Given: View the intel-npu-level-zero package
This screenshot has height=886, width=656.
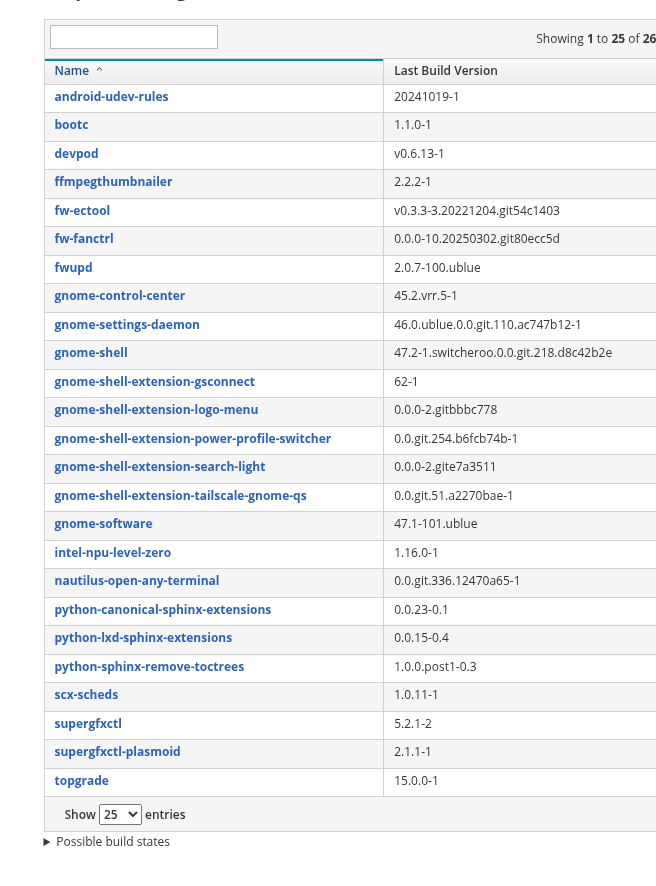Looking at the screenshot, I should 112,553.
